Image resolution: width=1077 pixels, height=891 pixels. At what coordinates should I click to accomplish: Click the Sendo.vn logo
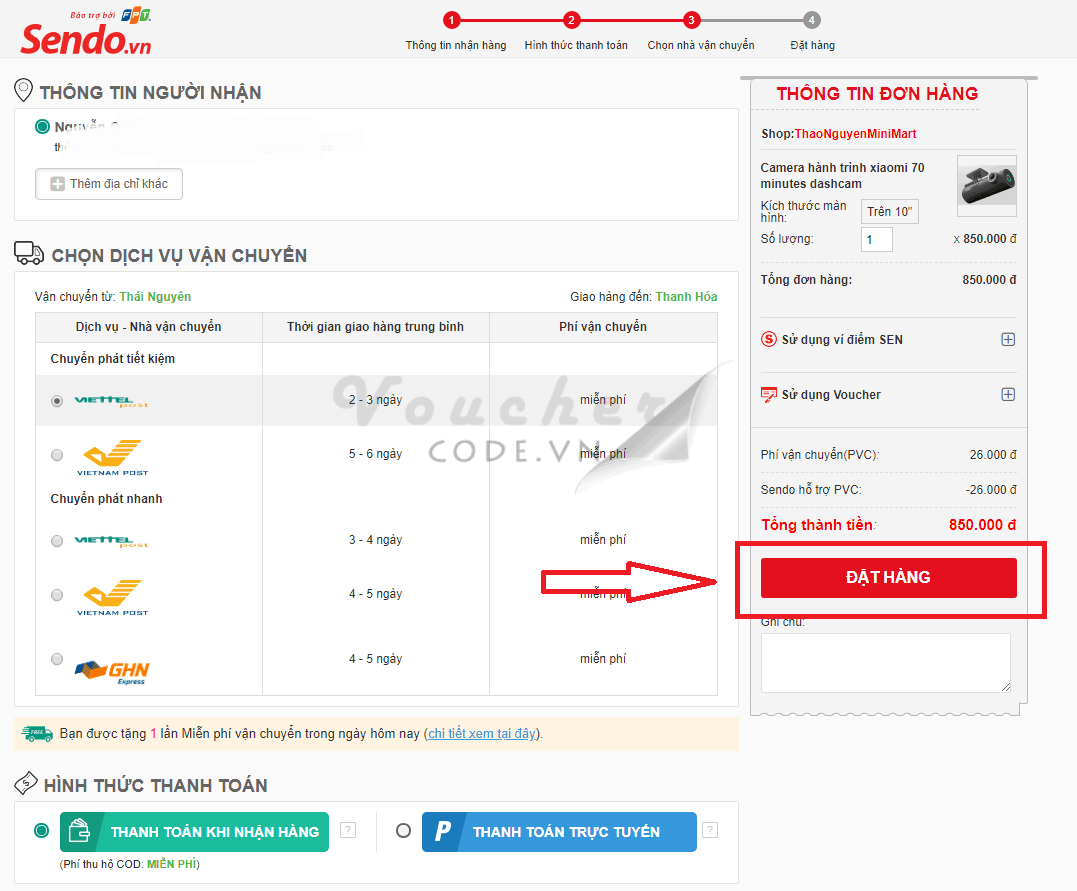tap(86, 35)
